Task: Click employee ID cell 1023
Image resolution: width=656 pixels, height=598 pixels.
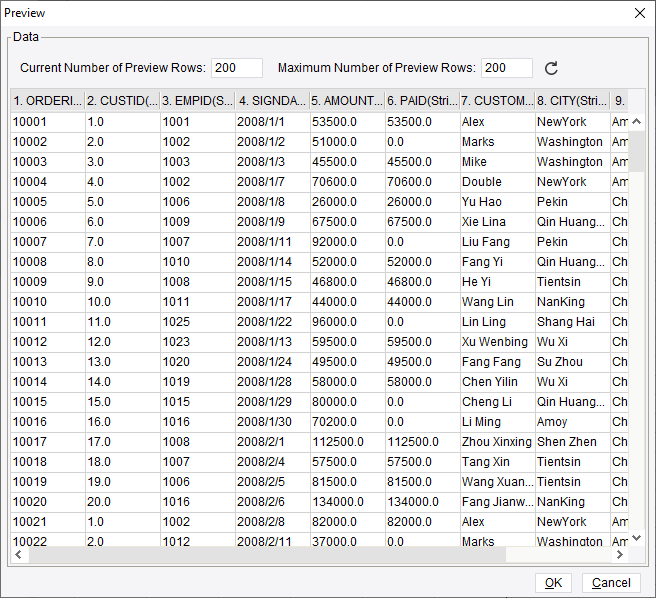Action: 197,342
